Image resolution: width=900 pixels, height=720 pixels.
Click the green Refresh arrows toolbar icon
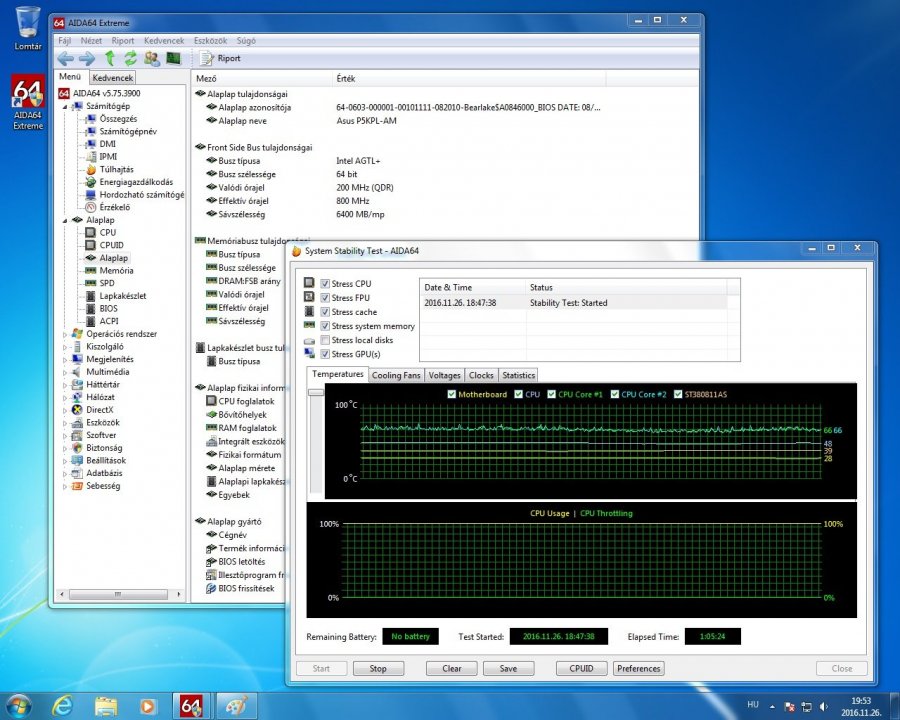(x=130, y=58)
